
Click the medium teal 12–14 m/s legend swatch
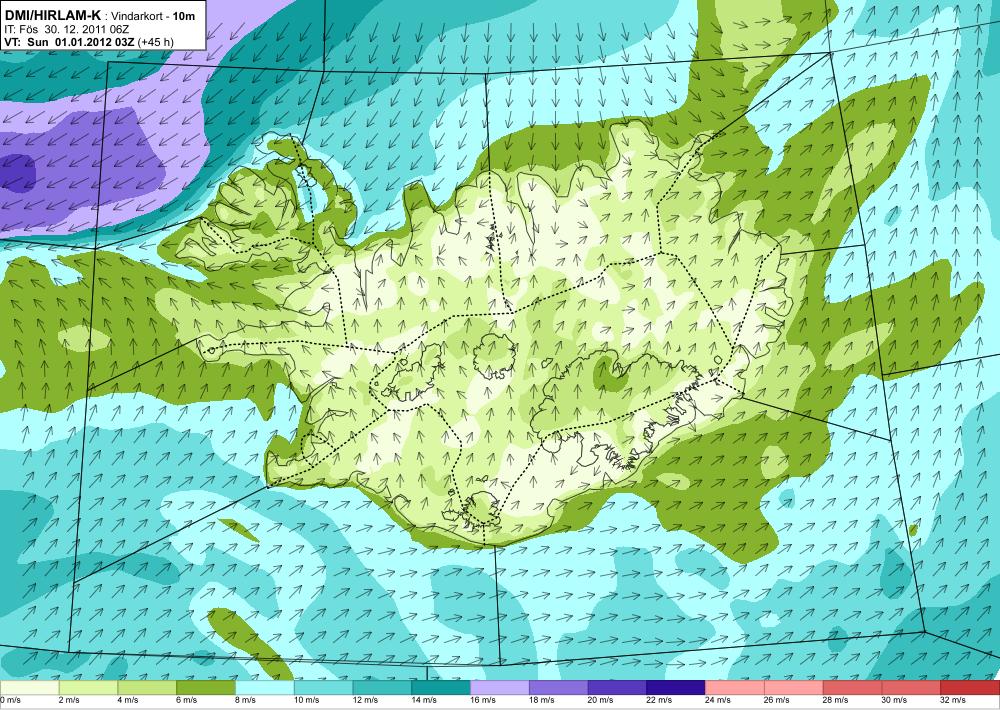(x=382, y=688)
